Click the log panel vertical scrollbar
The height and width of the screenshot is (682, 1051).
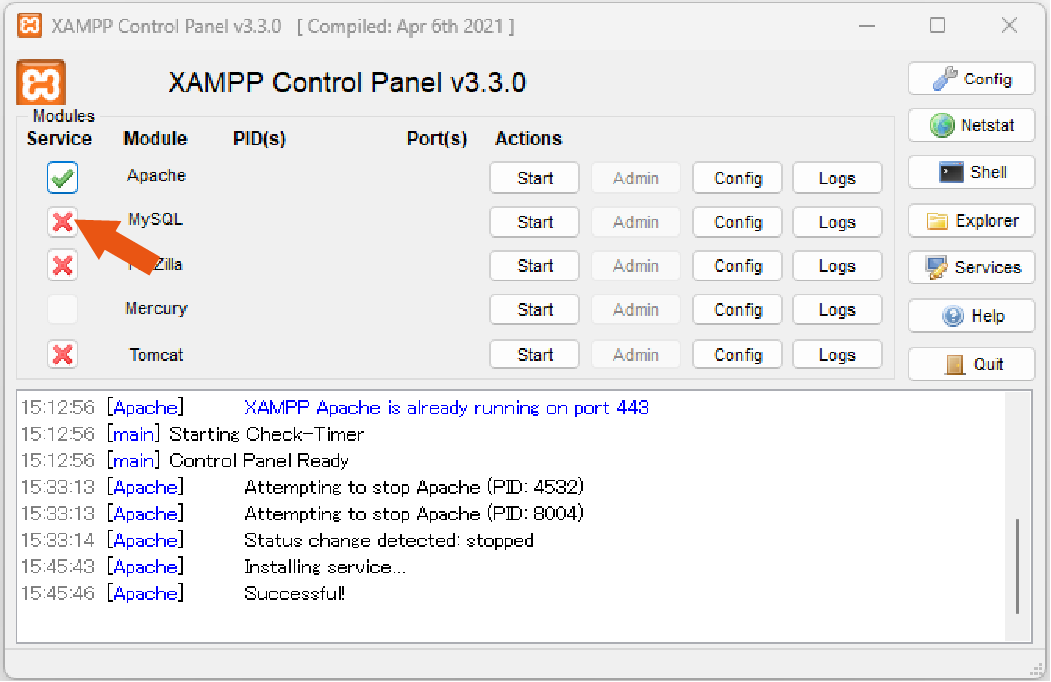(1017, 516)
